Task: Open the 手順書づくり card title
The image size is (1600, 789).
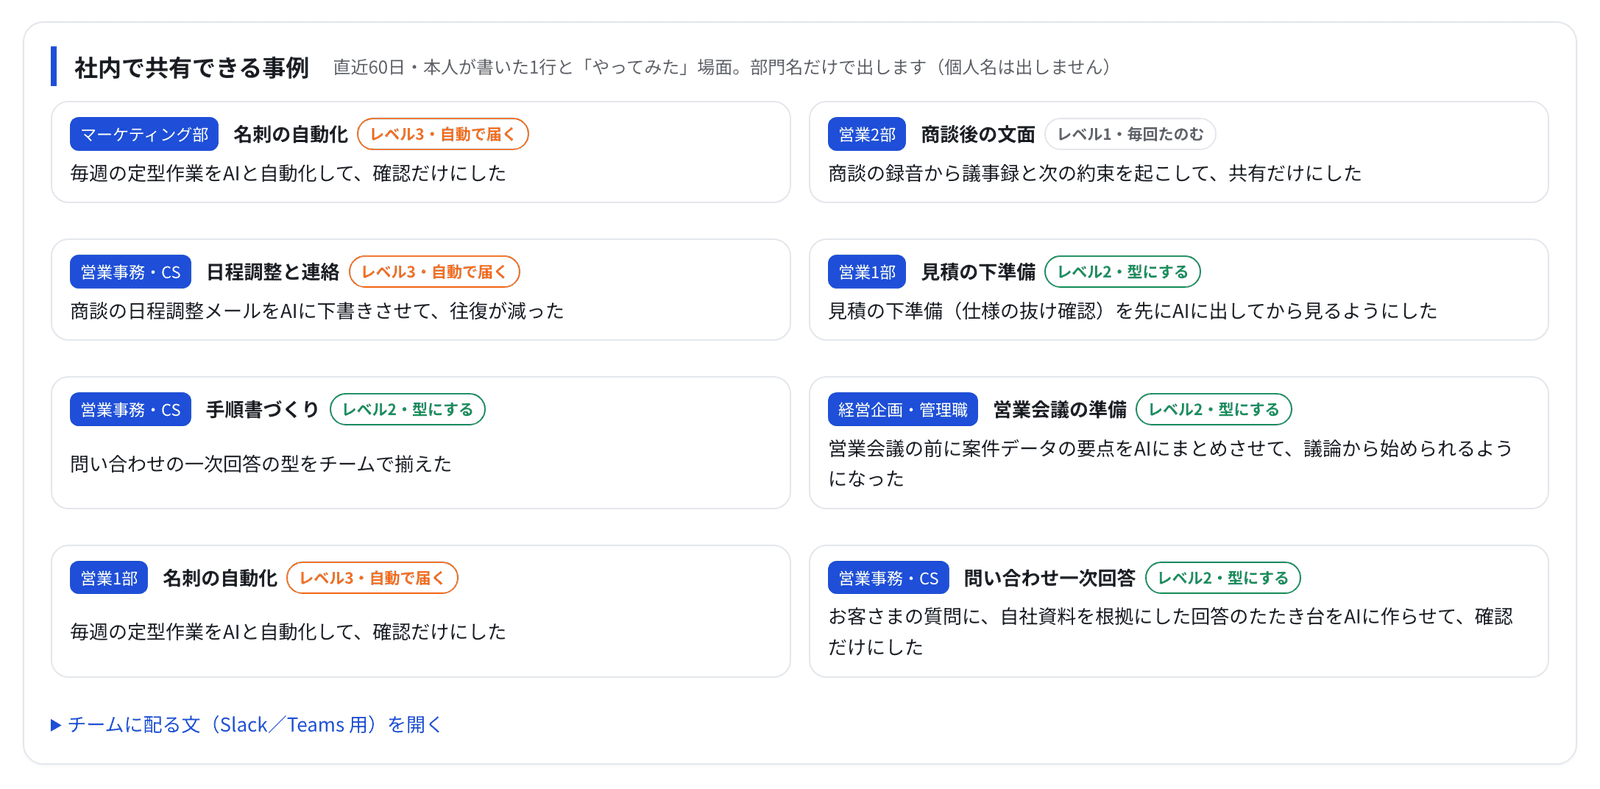Action: coord(263,410)
